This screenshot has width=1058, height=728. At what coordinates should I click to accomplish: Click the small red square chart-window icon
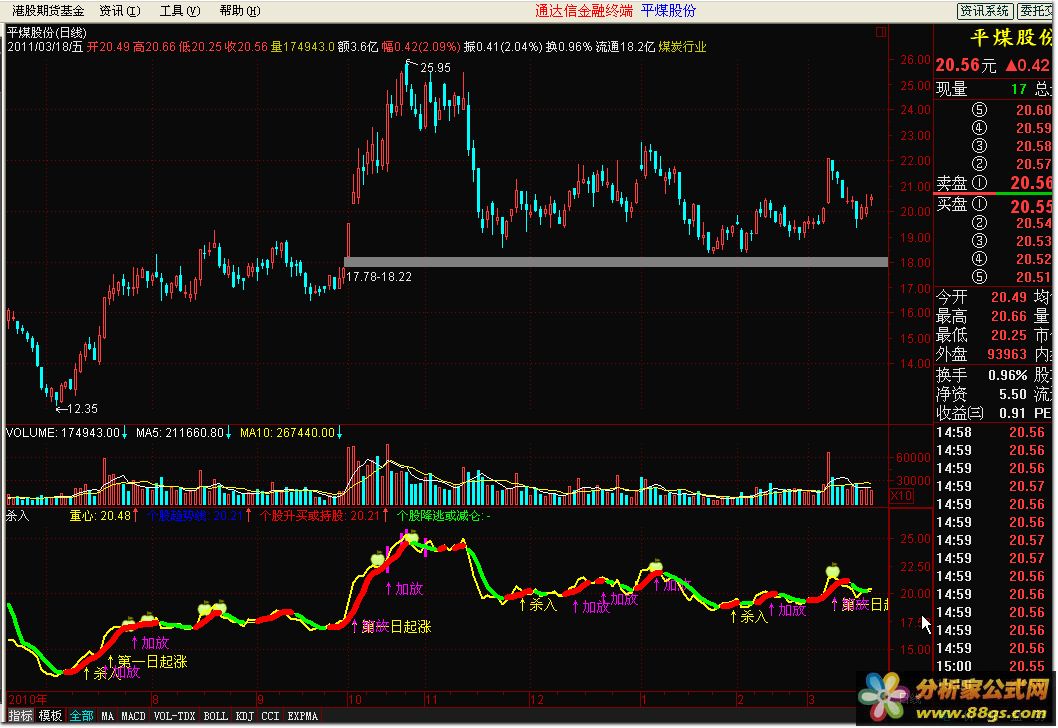[x=881, y=32]
